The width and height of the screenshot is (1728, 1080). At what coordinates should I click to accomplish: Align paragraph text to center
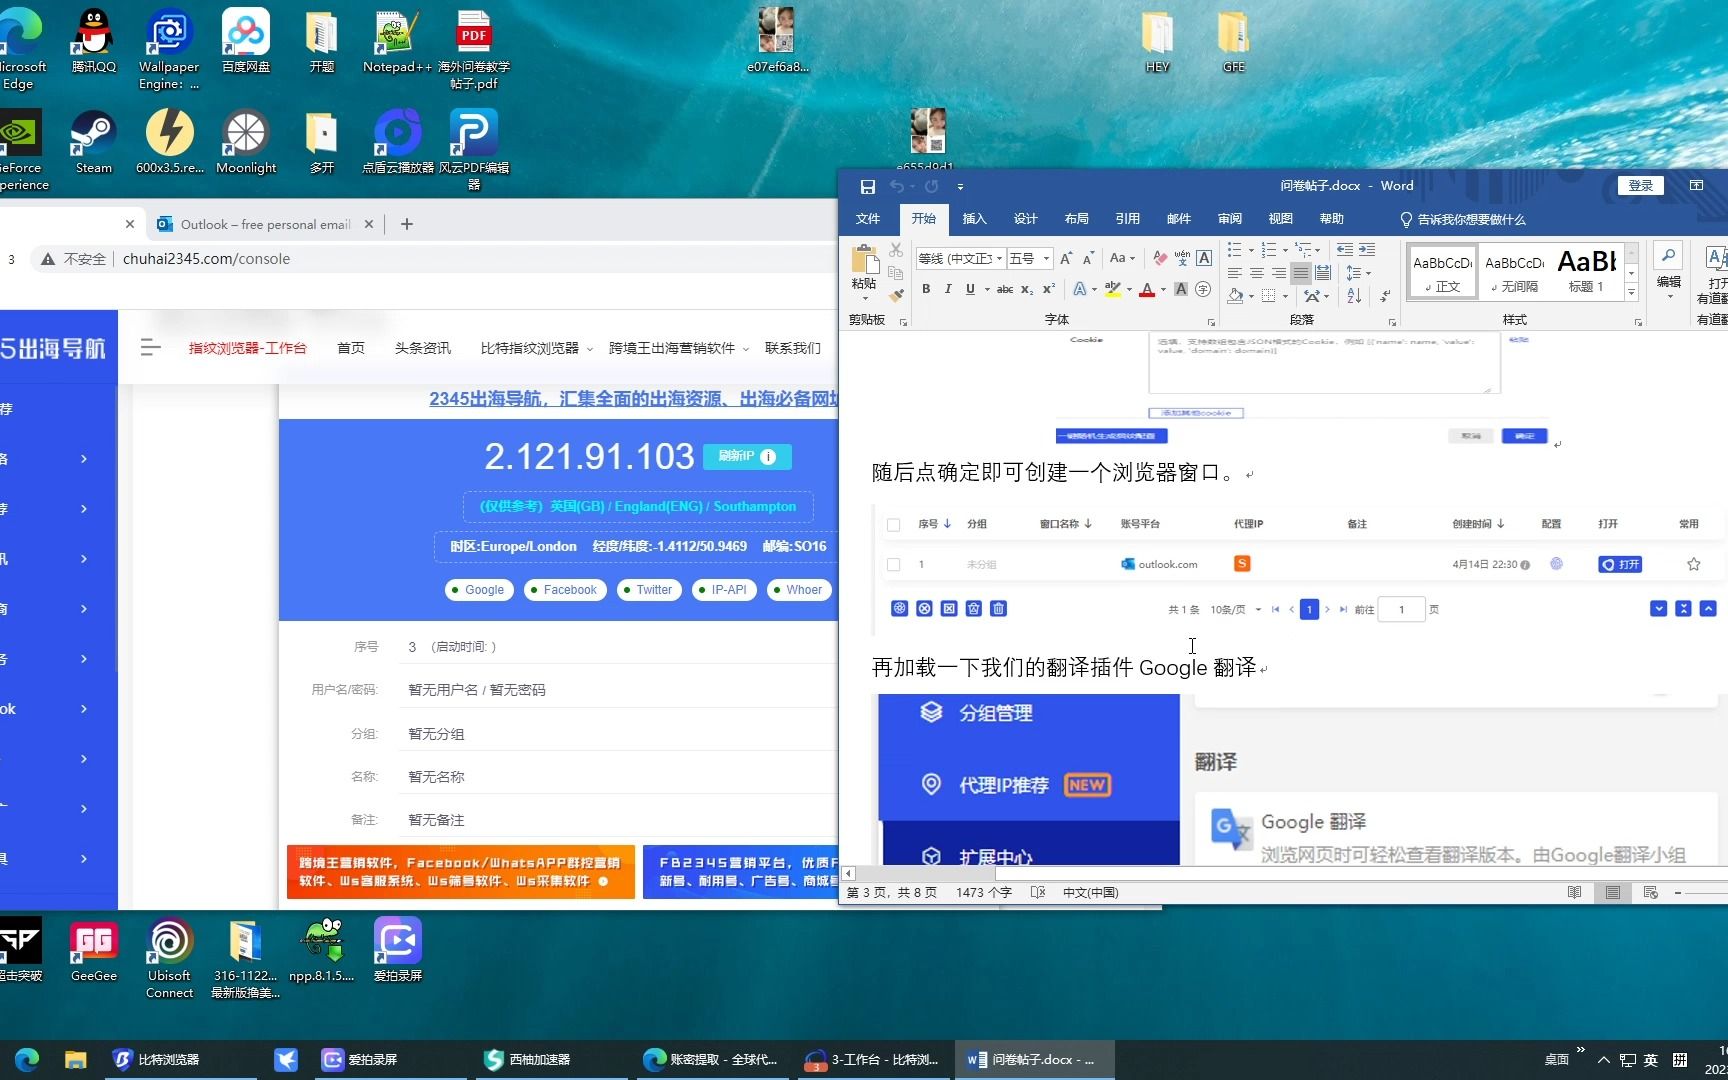(1257, 272)
